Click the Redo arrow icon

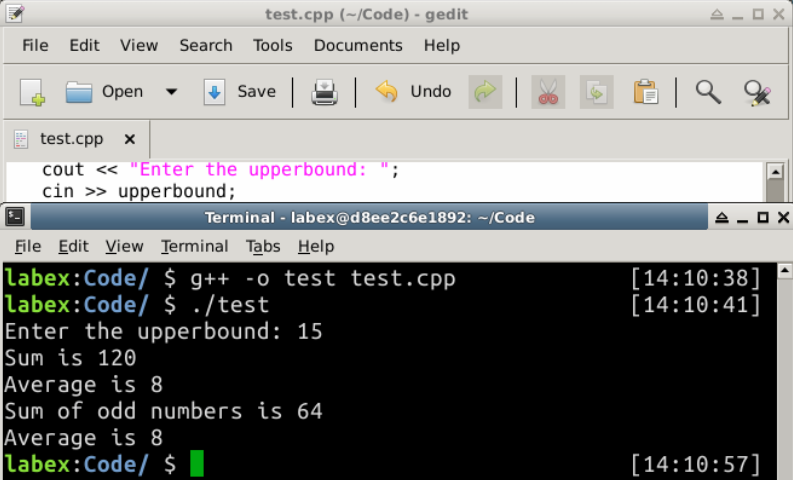[485, 92]
